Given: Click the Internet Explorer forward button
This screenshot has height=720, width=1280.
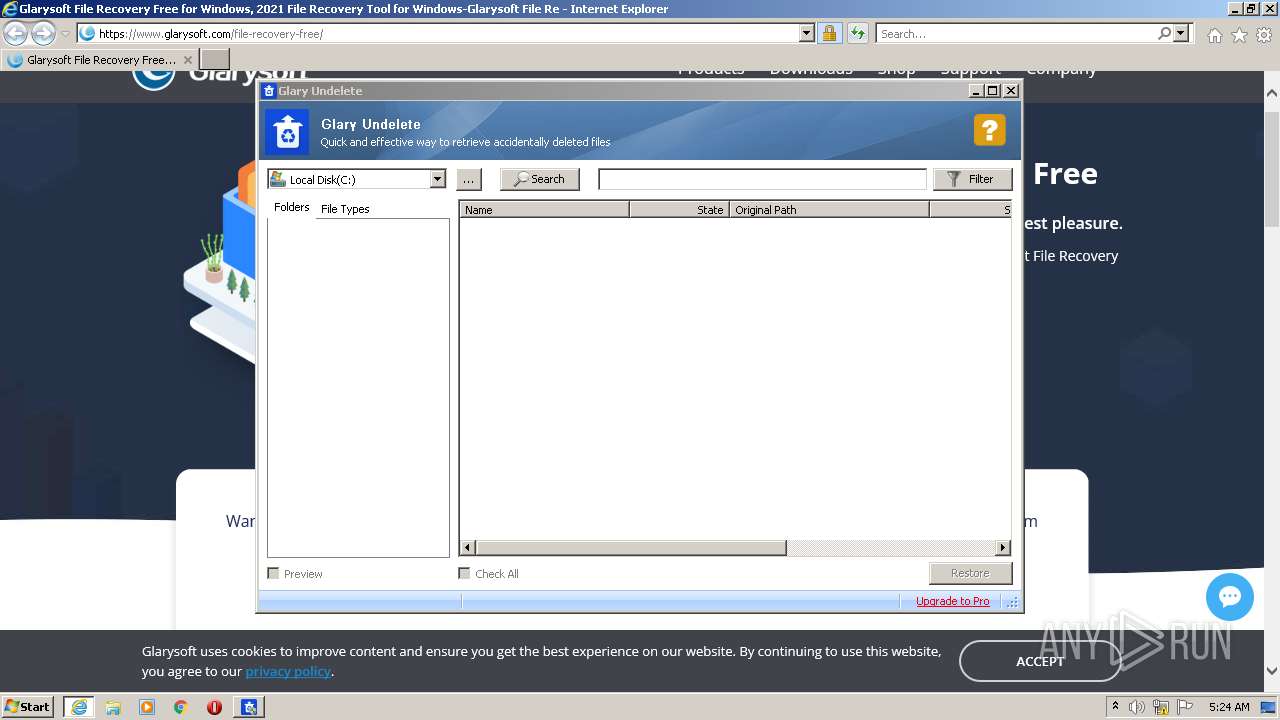Looking at the screenshot, I should click(x=43, y=33).
